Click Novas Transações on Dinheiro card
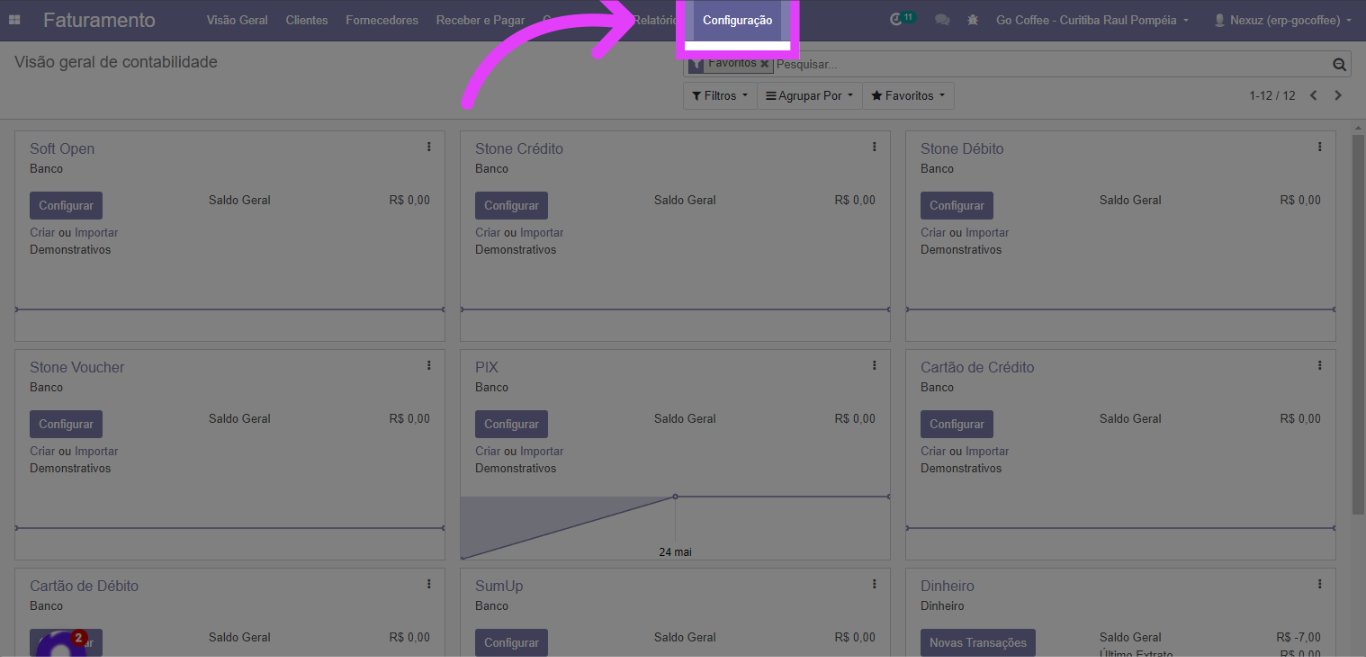Viewport: 1366px width, 657px height. click(x=977, y=643)
